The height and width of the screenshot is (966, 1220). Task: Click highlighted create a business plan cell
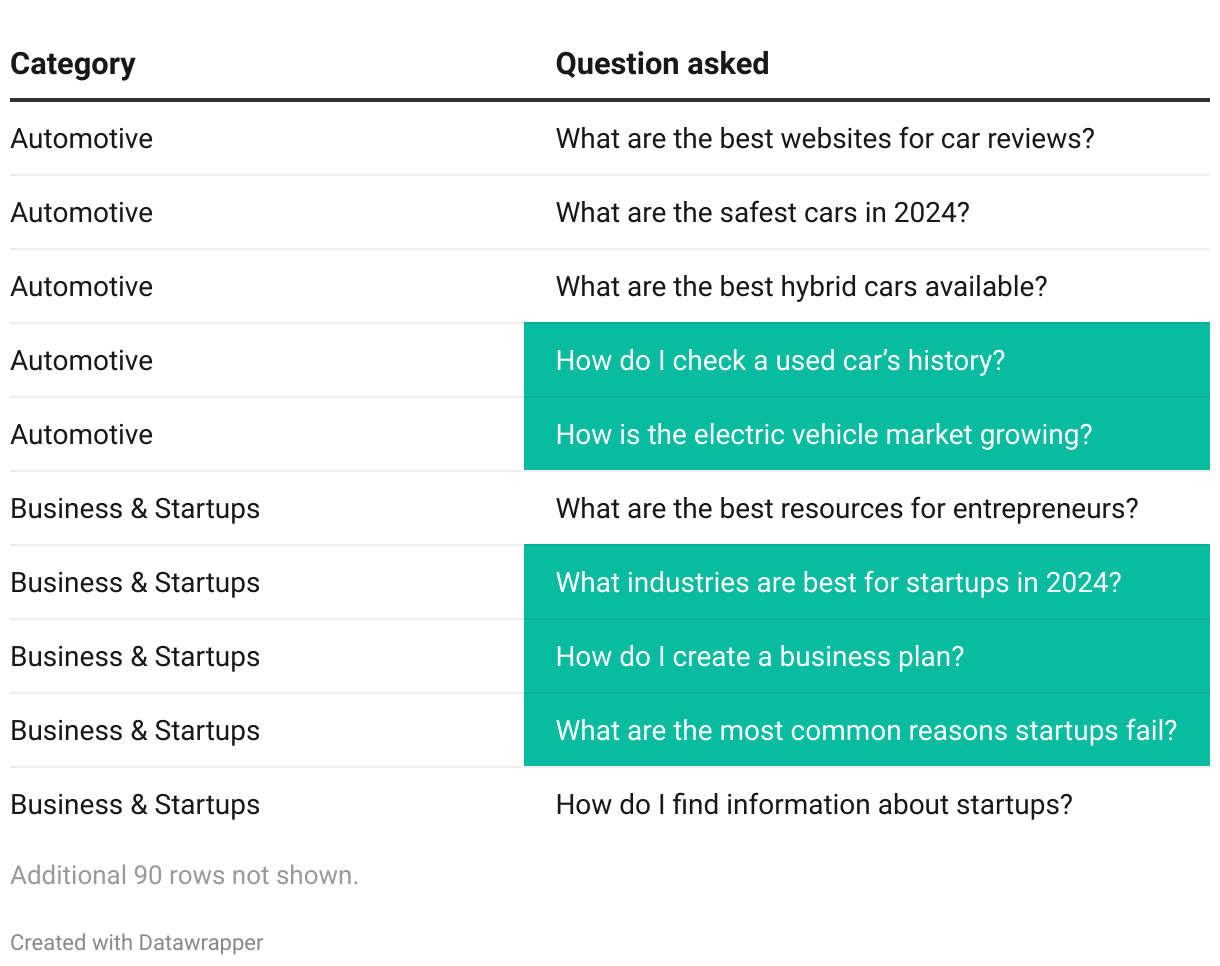point(759,656)
